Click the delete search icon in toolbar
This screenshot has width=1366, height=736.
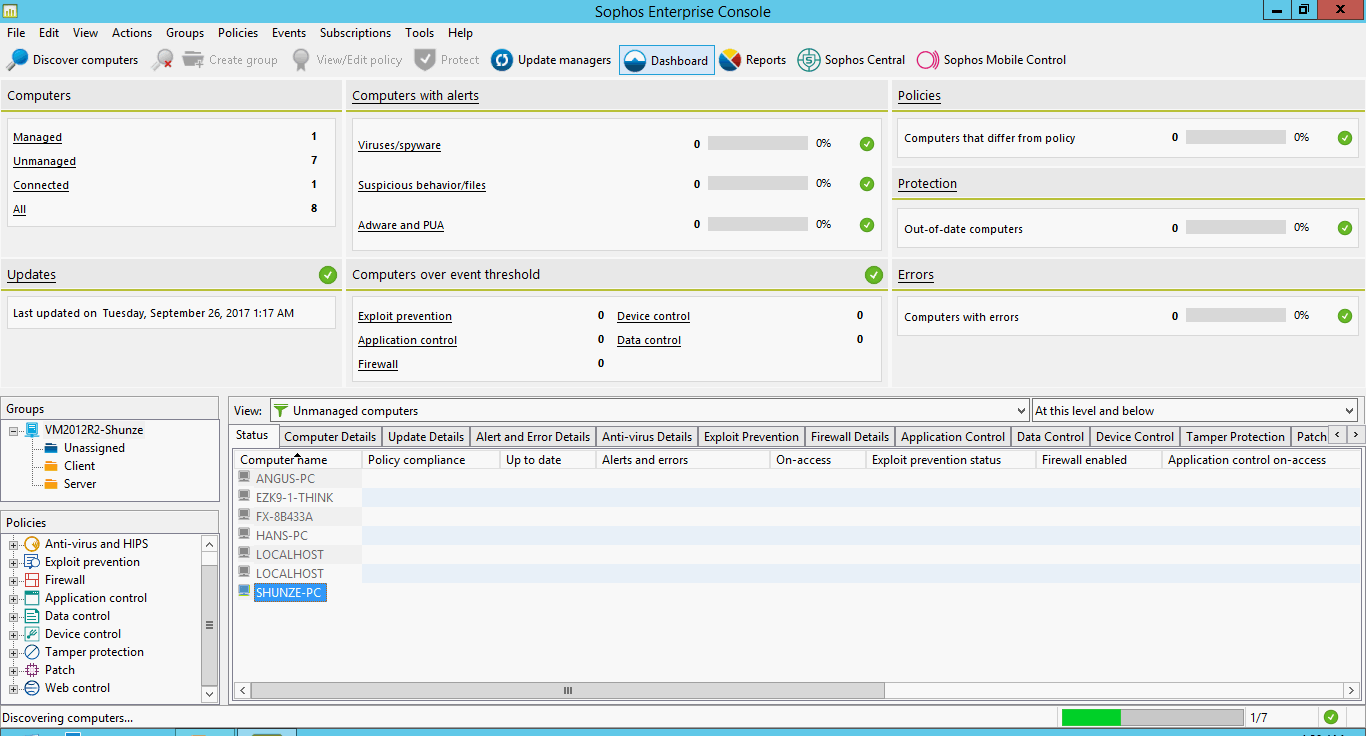tap(162, 60)
